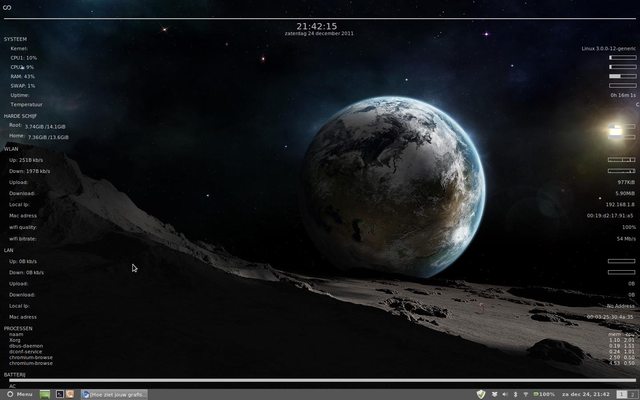Viewport: 640px width, 400px height.
Task: Open the update manager shield icon
Action: (x=481, y=394)
